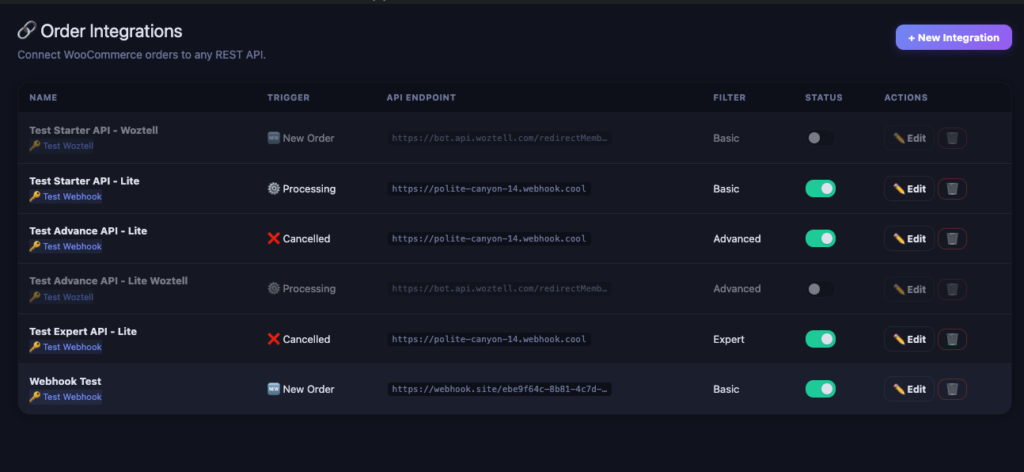
Task: Click the API ENDPOINT column header
Action: tap(421, 98)
